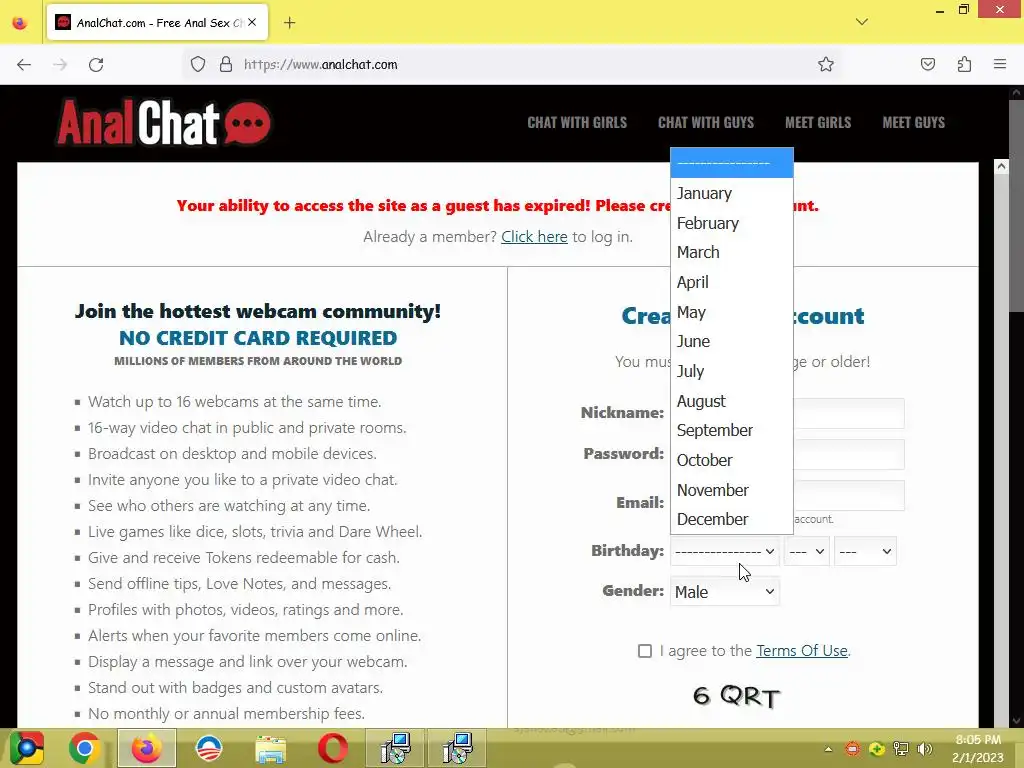Viewport: 1024px width, 768px height.
Task: Choose March in the month list
Action: 731,253
